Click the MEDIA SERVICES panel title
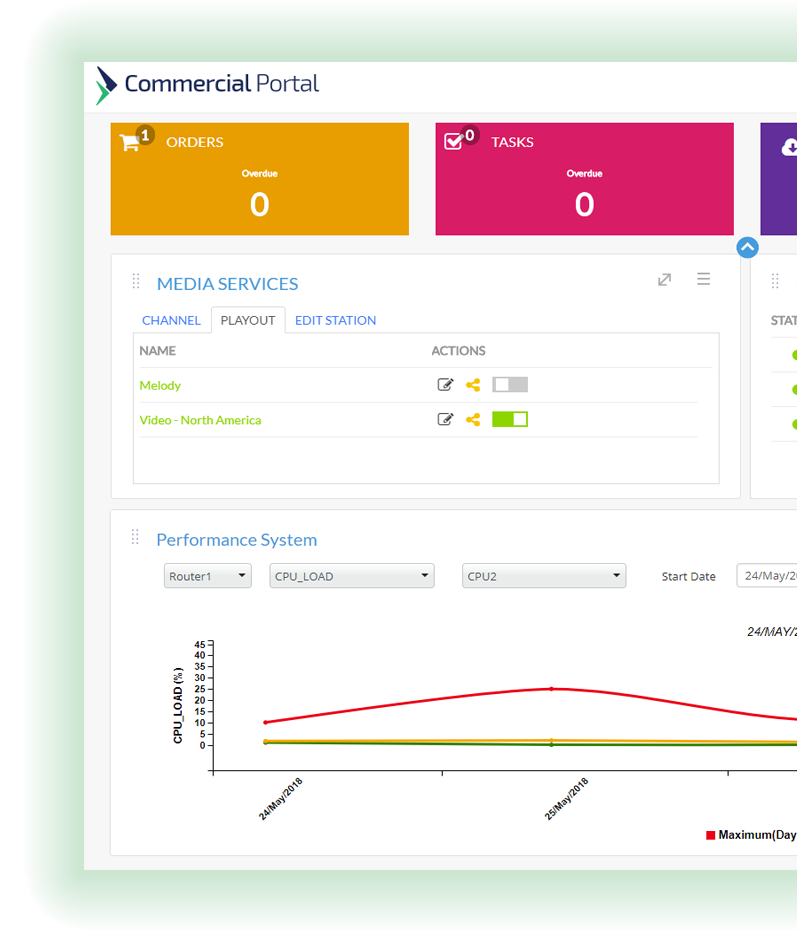The height and width of the screenshot is (931, 797). [227, 284]
